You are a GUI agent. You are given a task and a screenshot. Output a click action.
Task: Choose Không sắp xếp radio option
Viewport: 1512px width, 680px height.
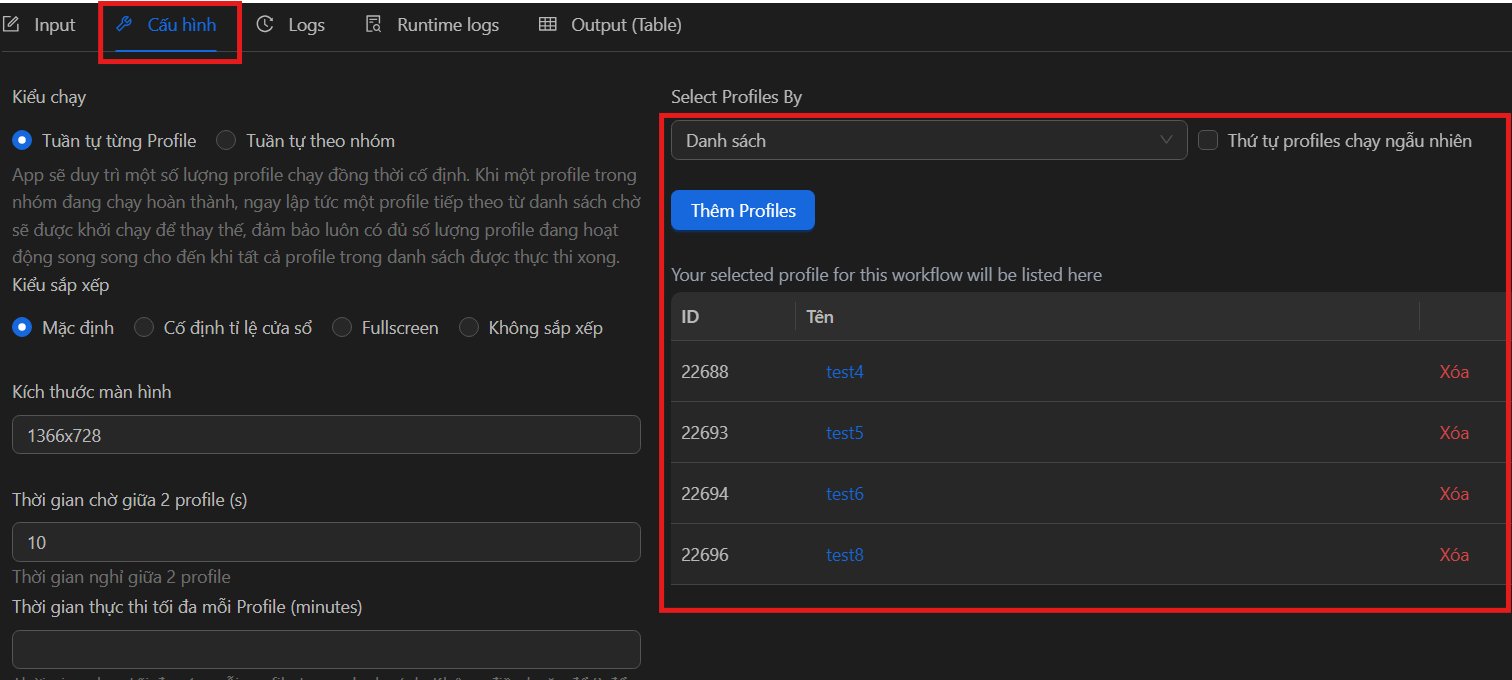pos(469,328)
